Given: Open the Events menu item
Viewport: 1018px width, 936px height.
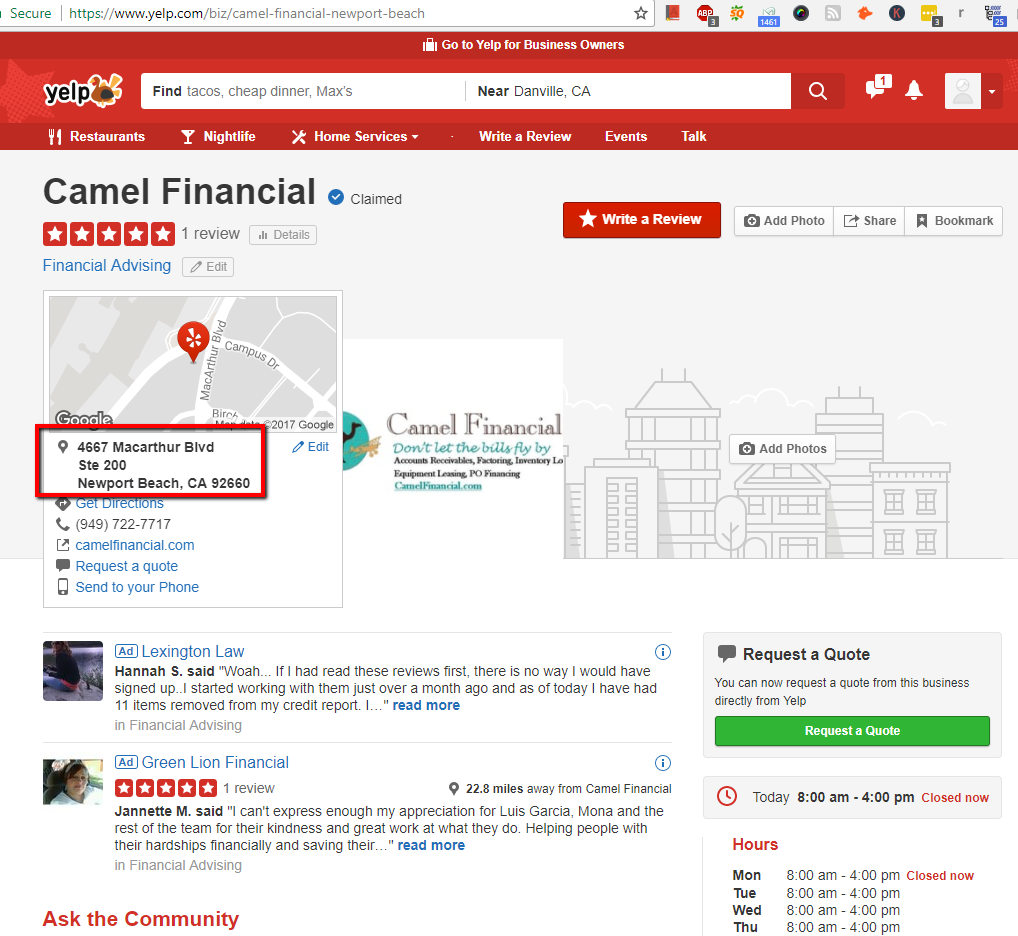Looking at the screenshot, I should coord(626,136).
